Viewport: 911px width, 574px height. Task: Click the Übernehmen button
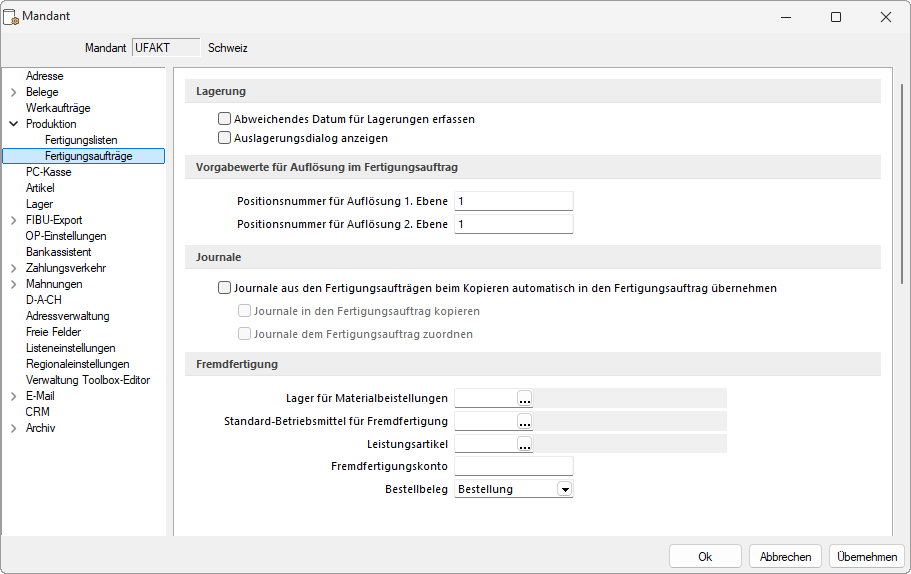[866, 556]
